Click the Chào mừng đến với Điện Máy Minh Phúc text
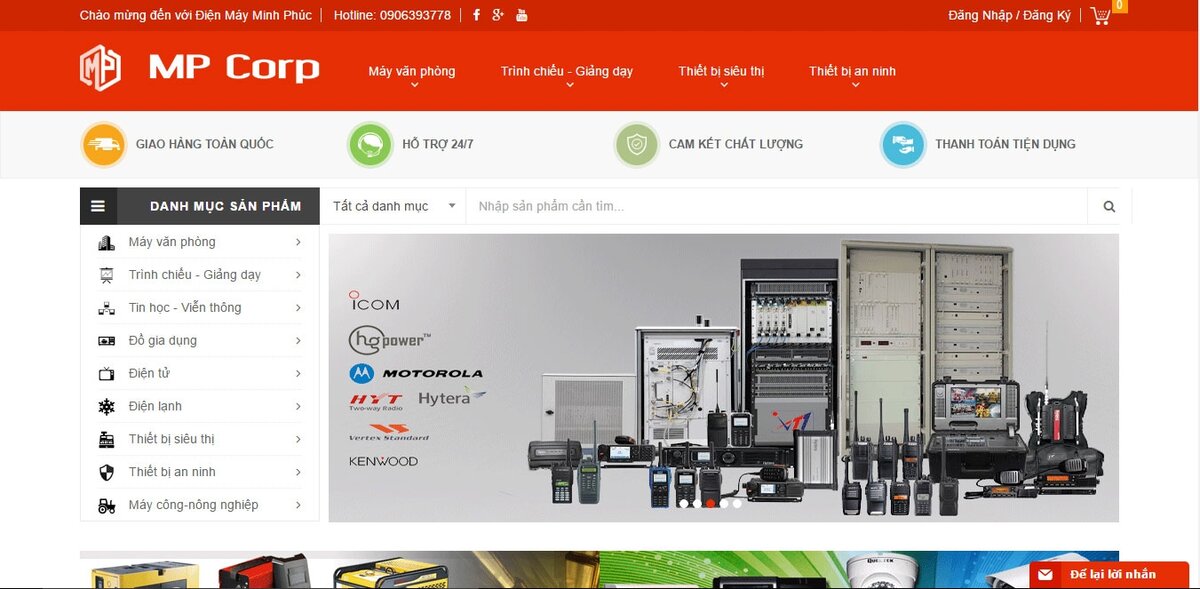The height and width of the screenshot is (589, 1200). (x=196, y=15)
